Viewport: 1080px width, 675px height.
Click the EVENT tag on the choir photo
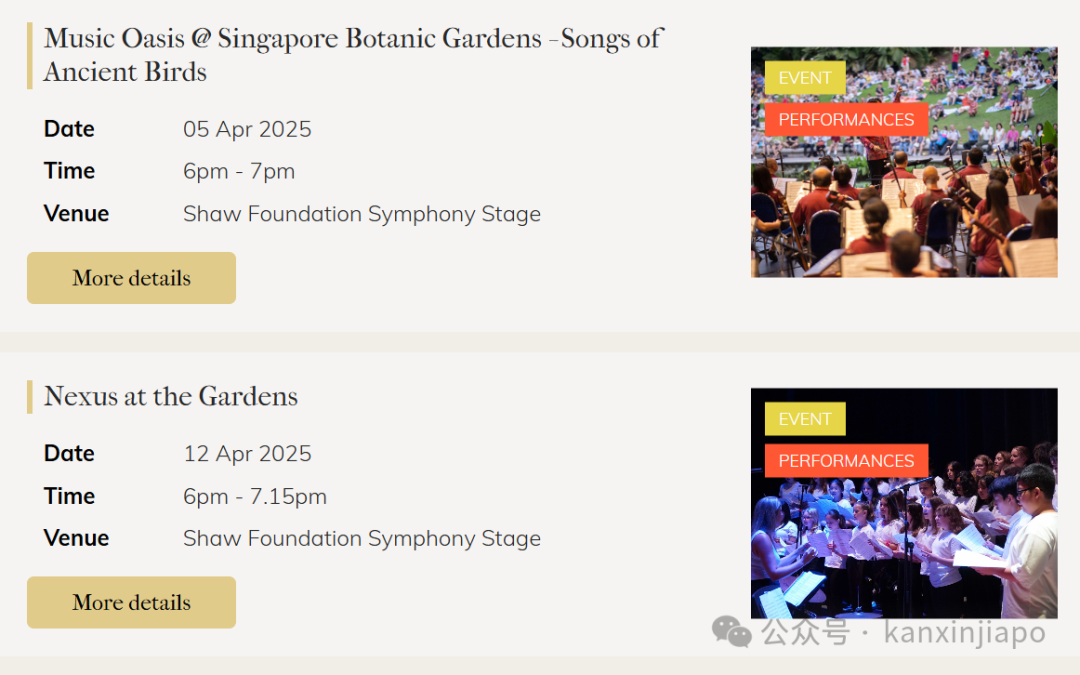(804, 419)
